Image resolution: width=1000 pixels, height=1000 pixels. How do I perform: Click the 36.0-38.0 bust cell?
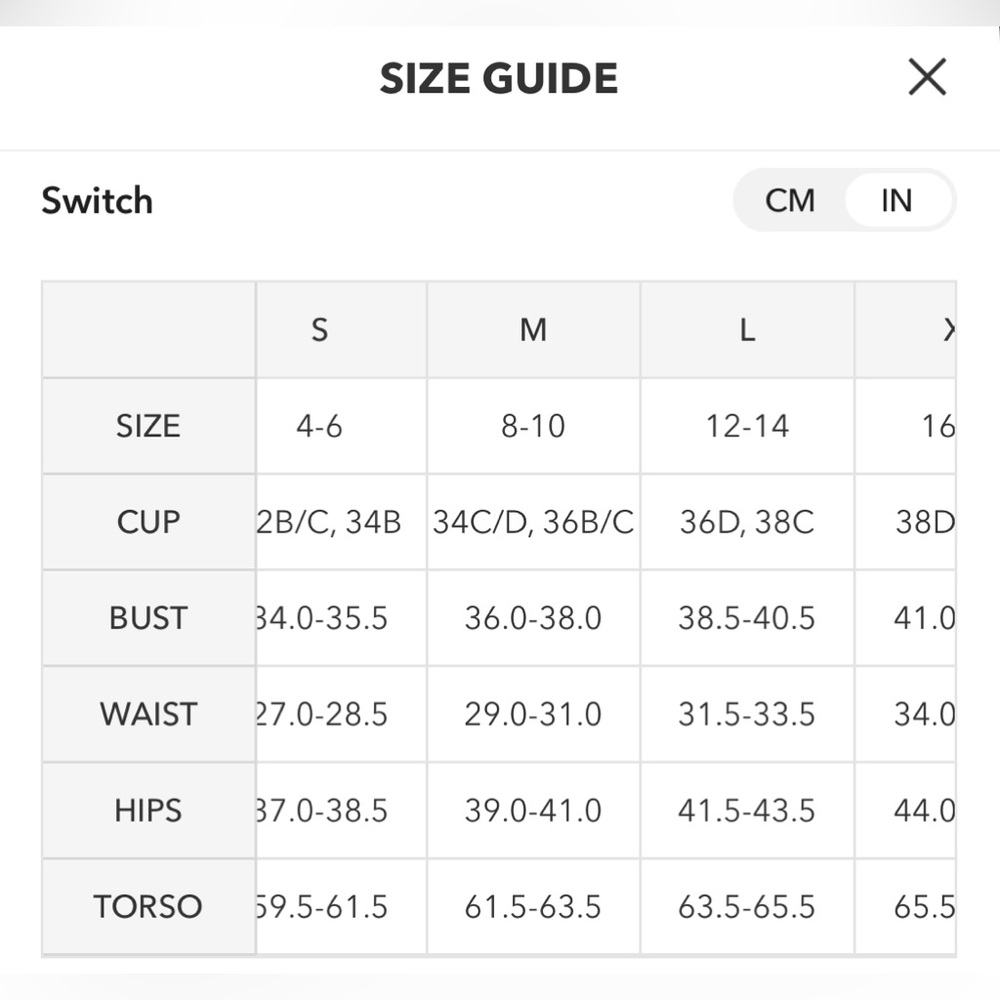(533, 618)
